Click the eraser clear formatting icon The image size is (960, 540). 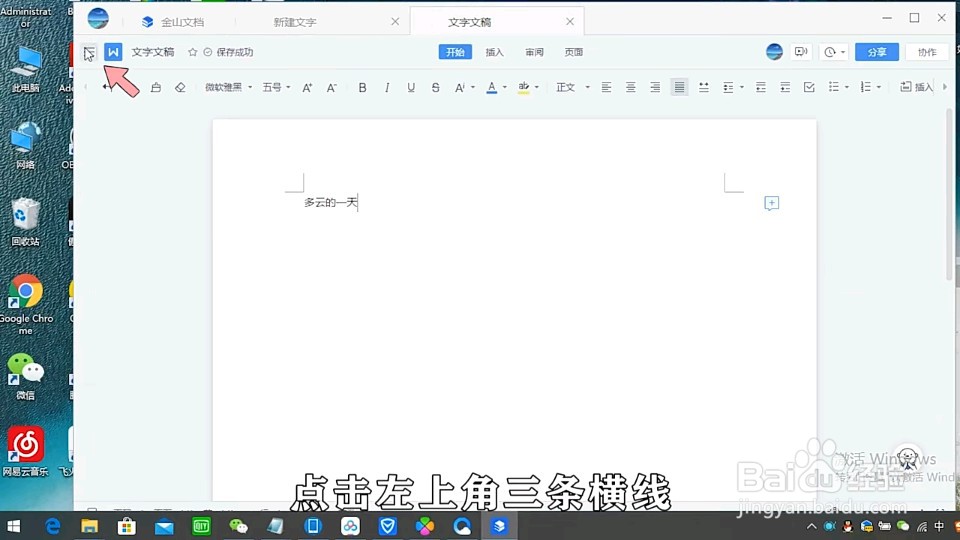(x=180, y=88)
